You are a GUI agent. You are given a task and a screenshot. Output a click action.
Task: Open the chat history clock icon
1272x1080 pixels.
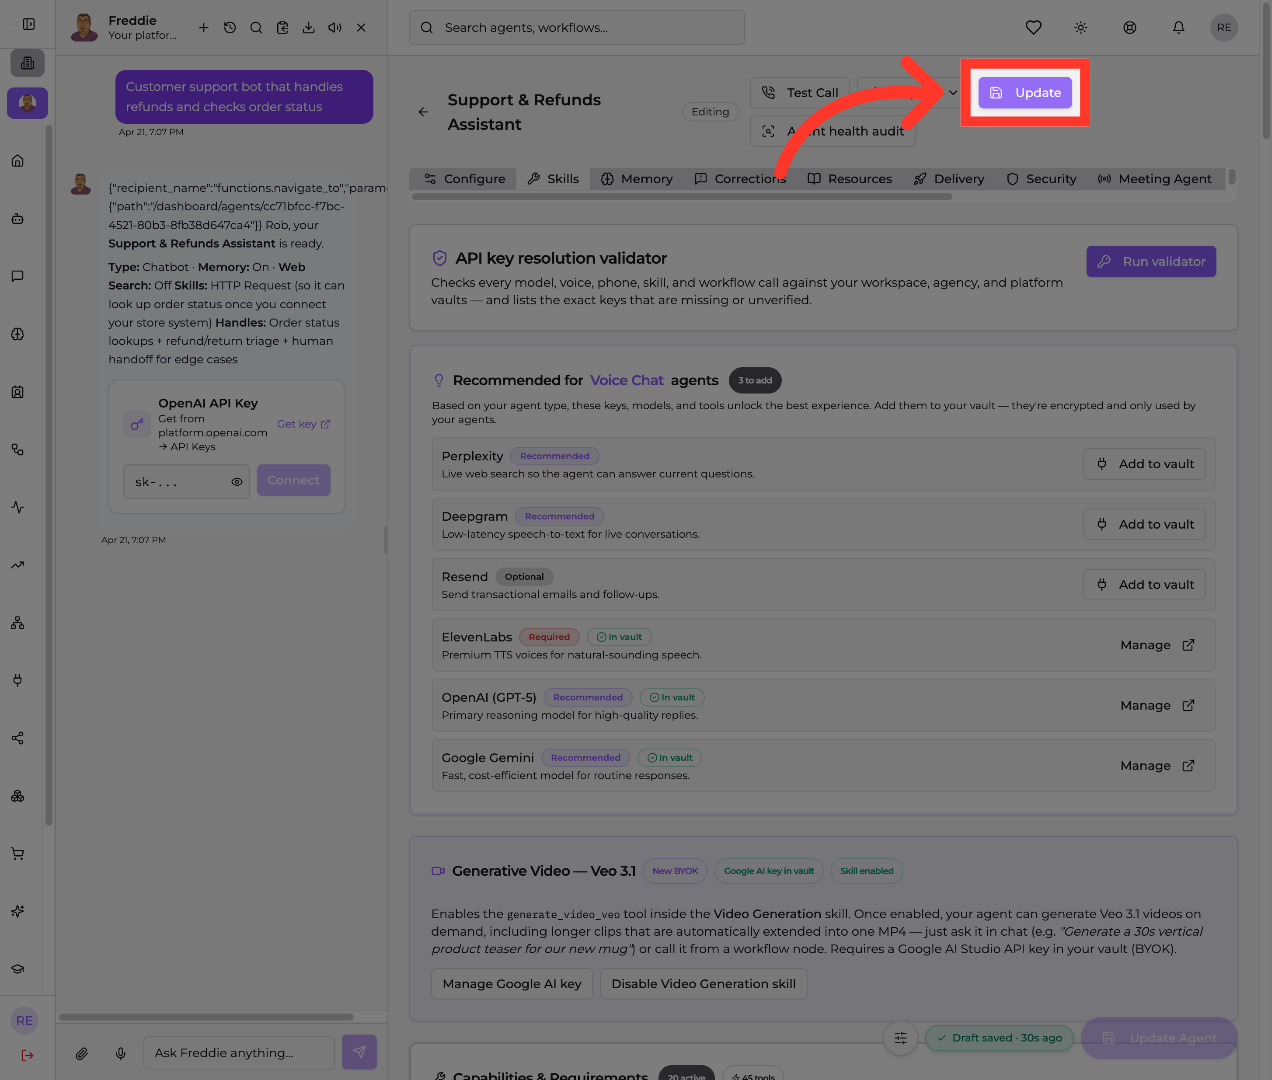click(230, 28)
